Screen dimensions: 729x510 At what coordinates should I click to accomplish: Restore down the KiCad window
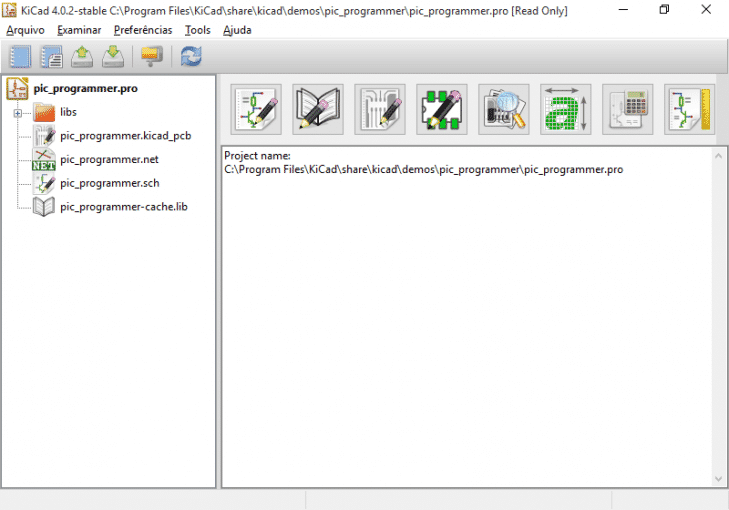[664, 10]
